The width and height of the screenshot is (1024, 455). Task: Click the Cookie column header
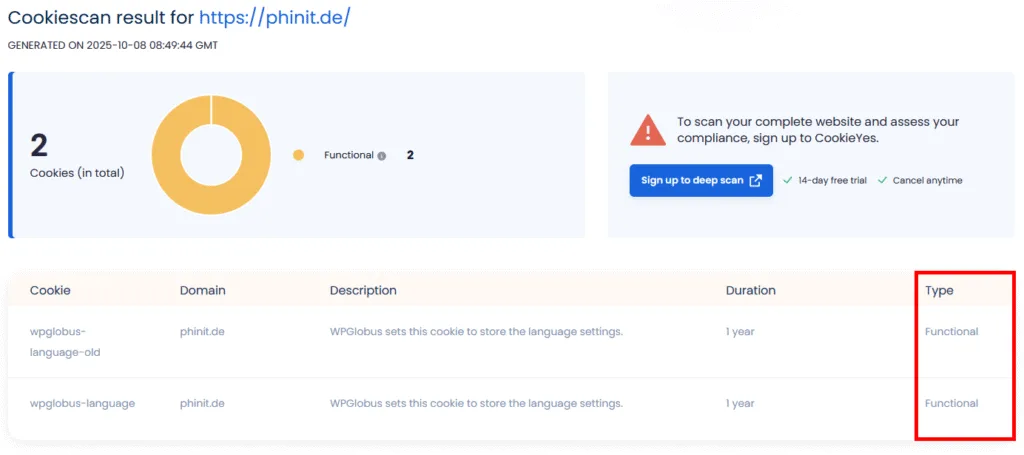pyautogui.click(x=50, y=290)
